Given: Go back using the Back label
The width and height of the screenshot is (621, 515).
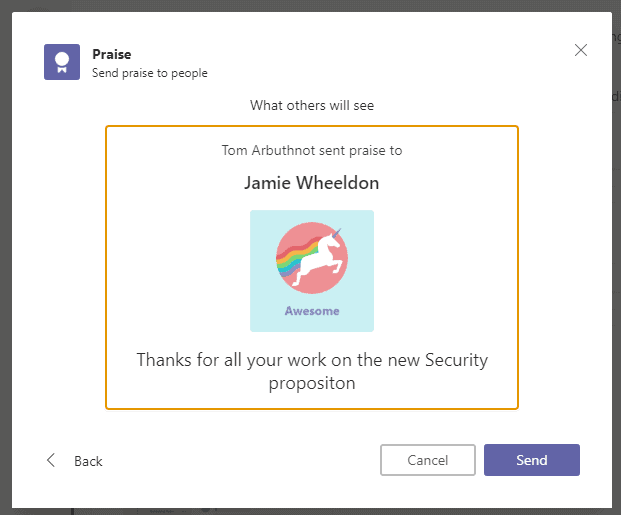Looking at the screenshot, I should [88, 461].
